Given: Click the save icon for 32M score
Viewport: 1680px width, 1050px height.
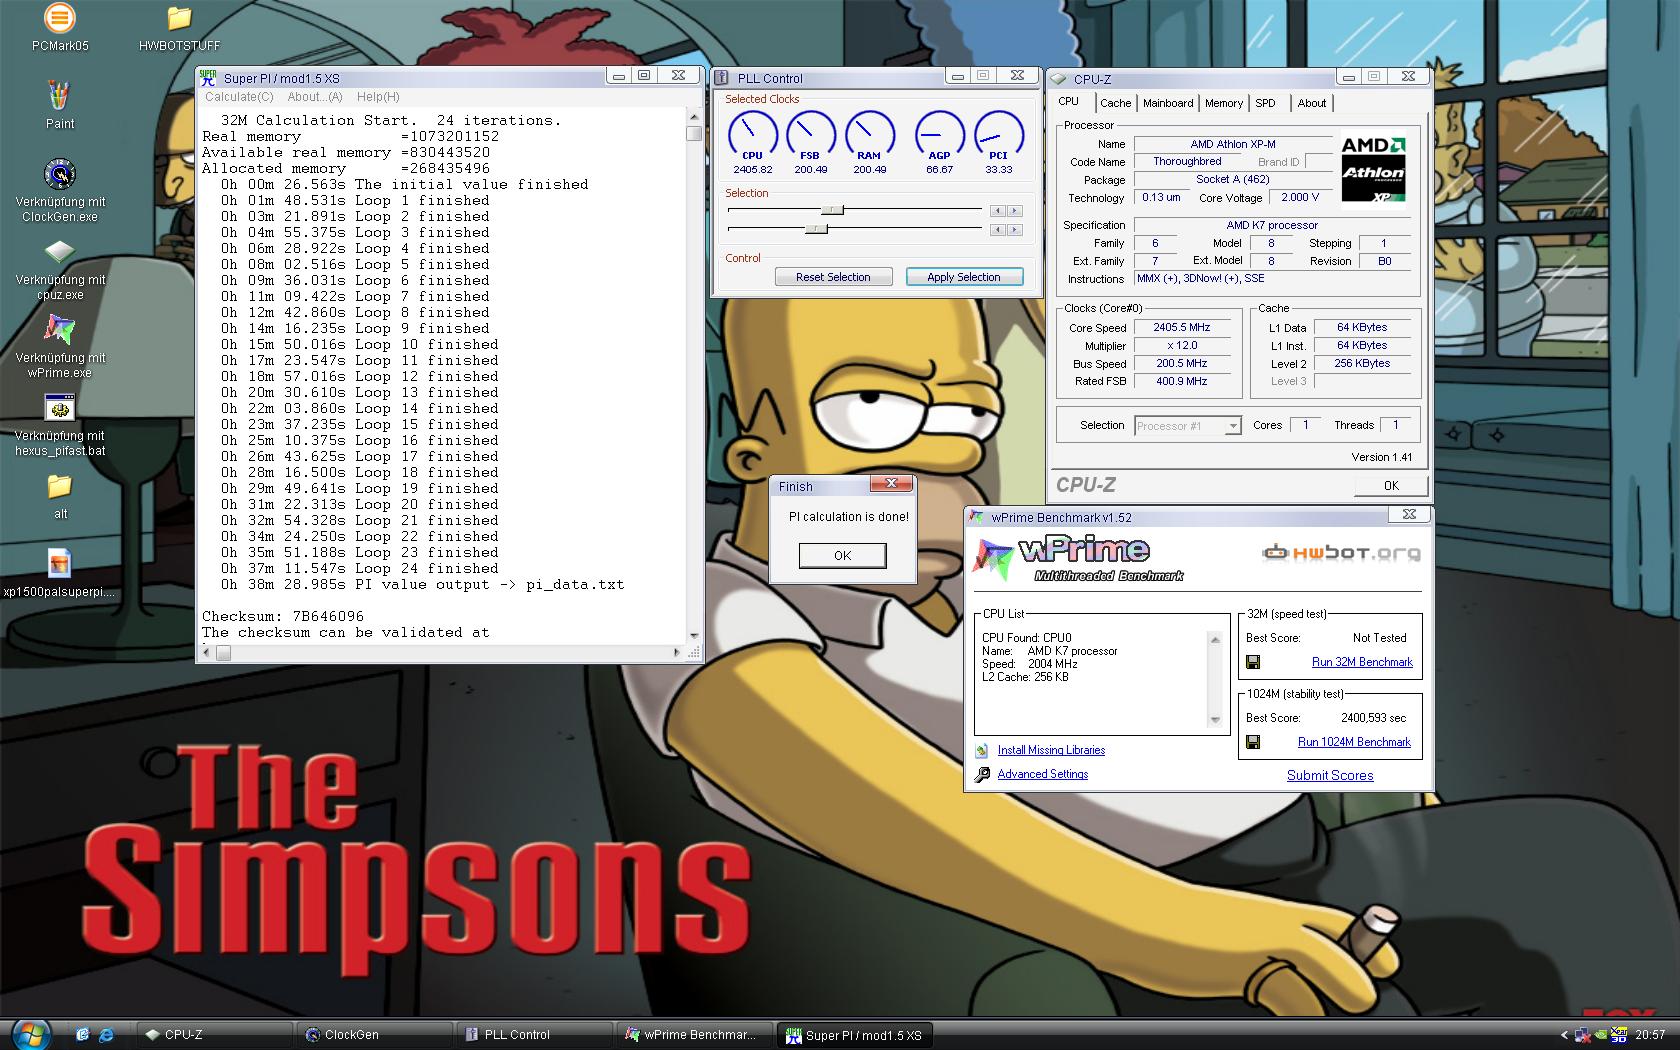Looking at the screenshot, I should pyautogui.click(x=1253, y=662).
